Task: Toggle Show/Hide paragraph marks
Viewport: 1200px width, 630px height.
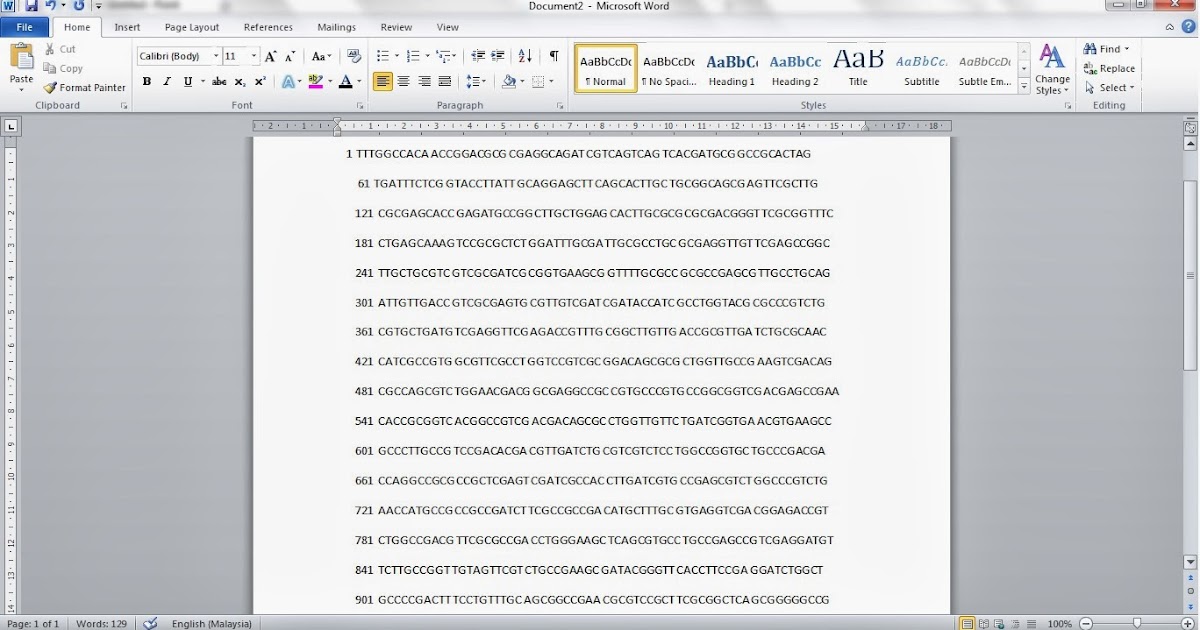Action: click(552, 56)
